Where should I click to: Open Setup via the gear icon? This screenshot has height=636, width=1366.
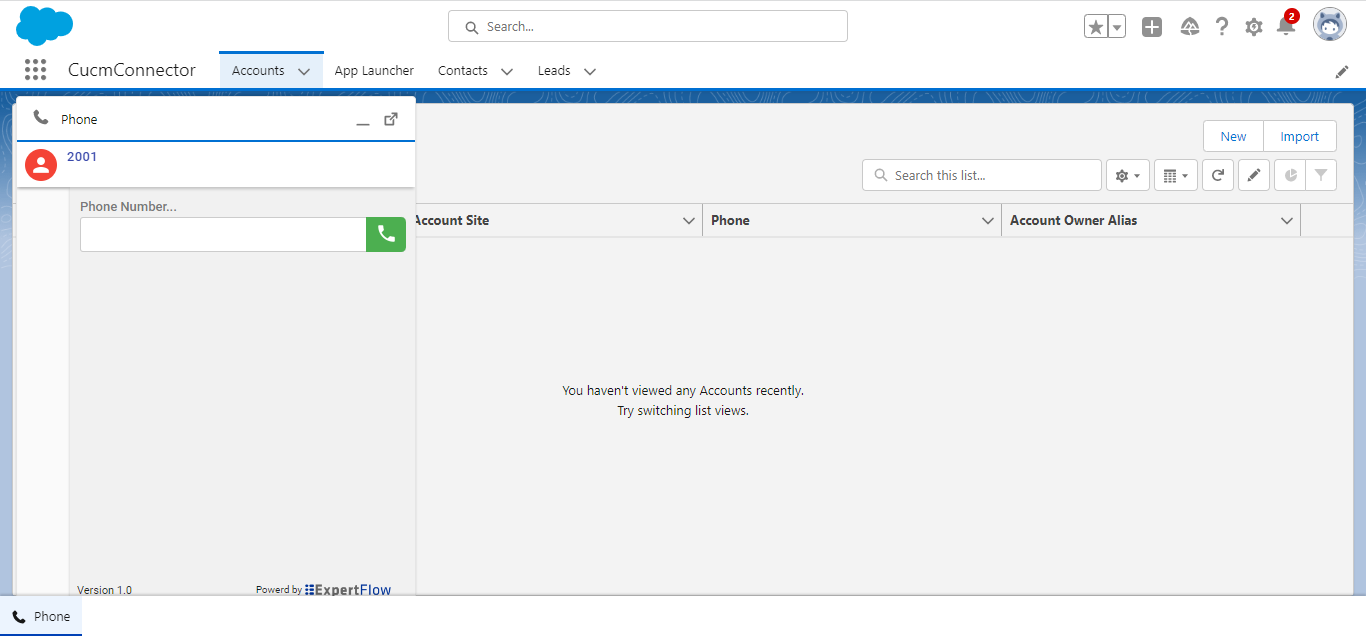[x=1254, y=26]
